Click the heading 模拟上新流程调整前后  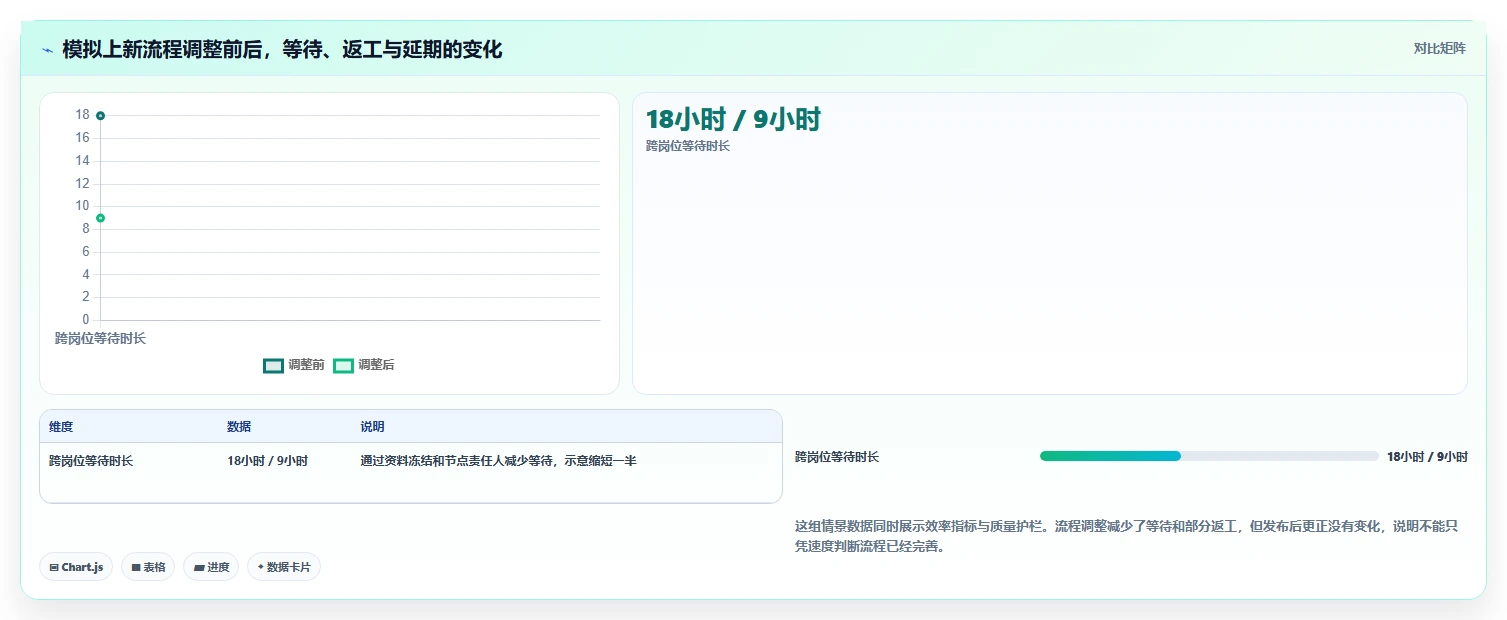282,49
